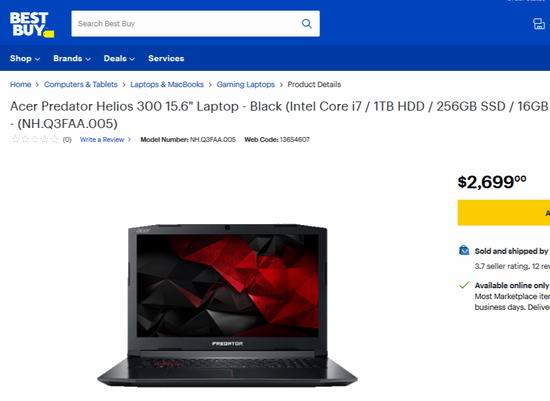Click the yellow Add to Cart button

click(504, 213)
